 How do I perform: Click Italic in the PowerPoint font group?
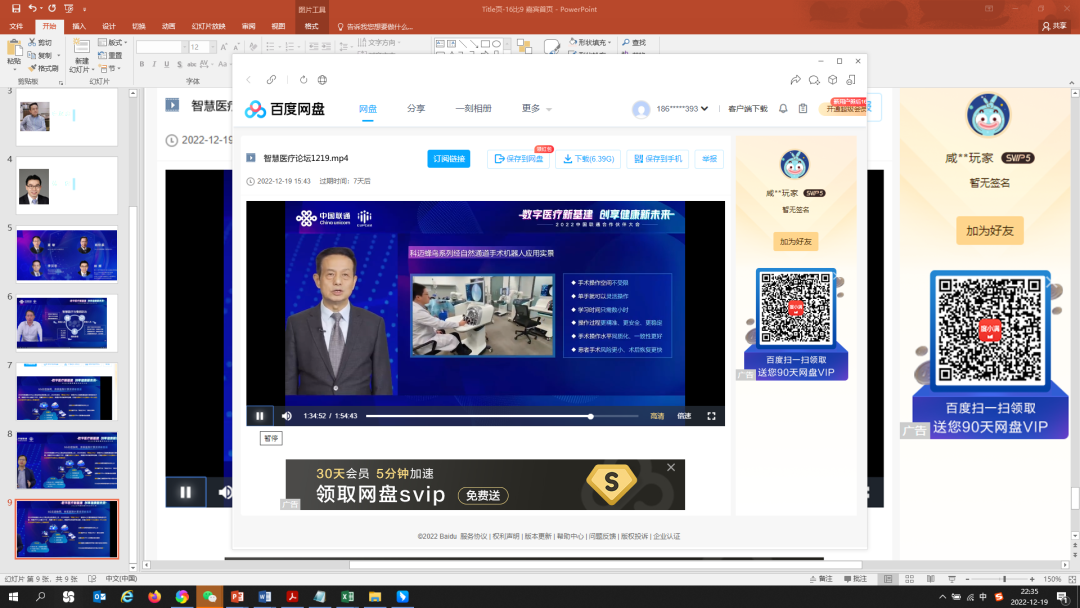154,64
